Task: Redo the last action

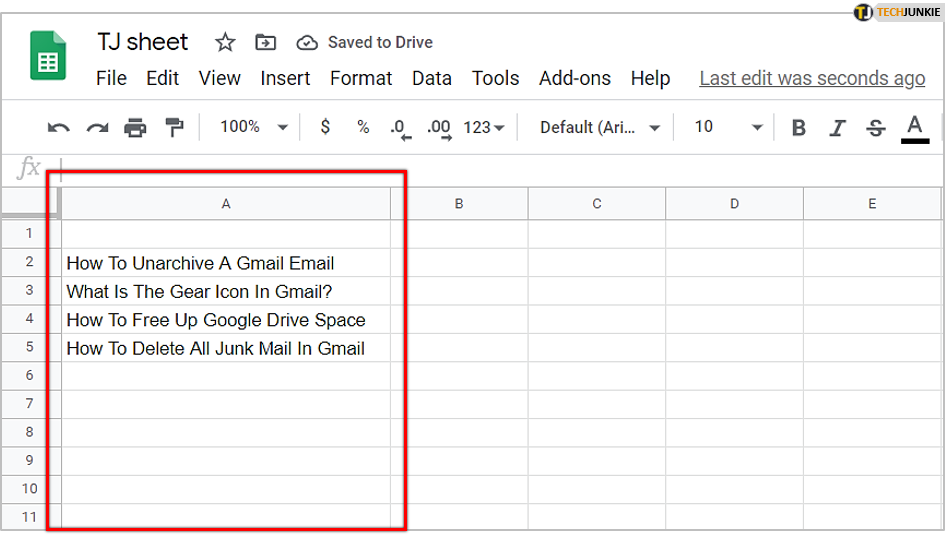Action: tap(97, 128)
